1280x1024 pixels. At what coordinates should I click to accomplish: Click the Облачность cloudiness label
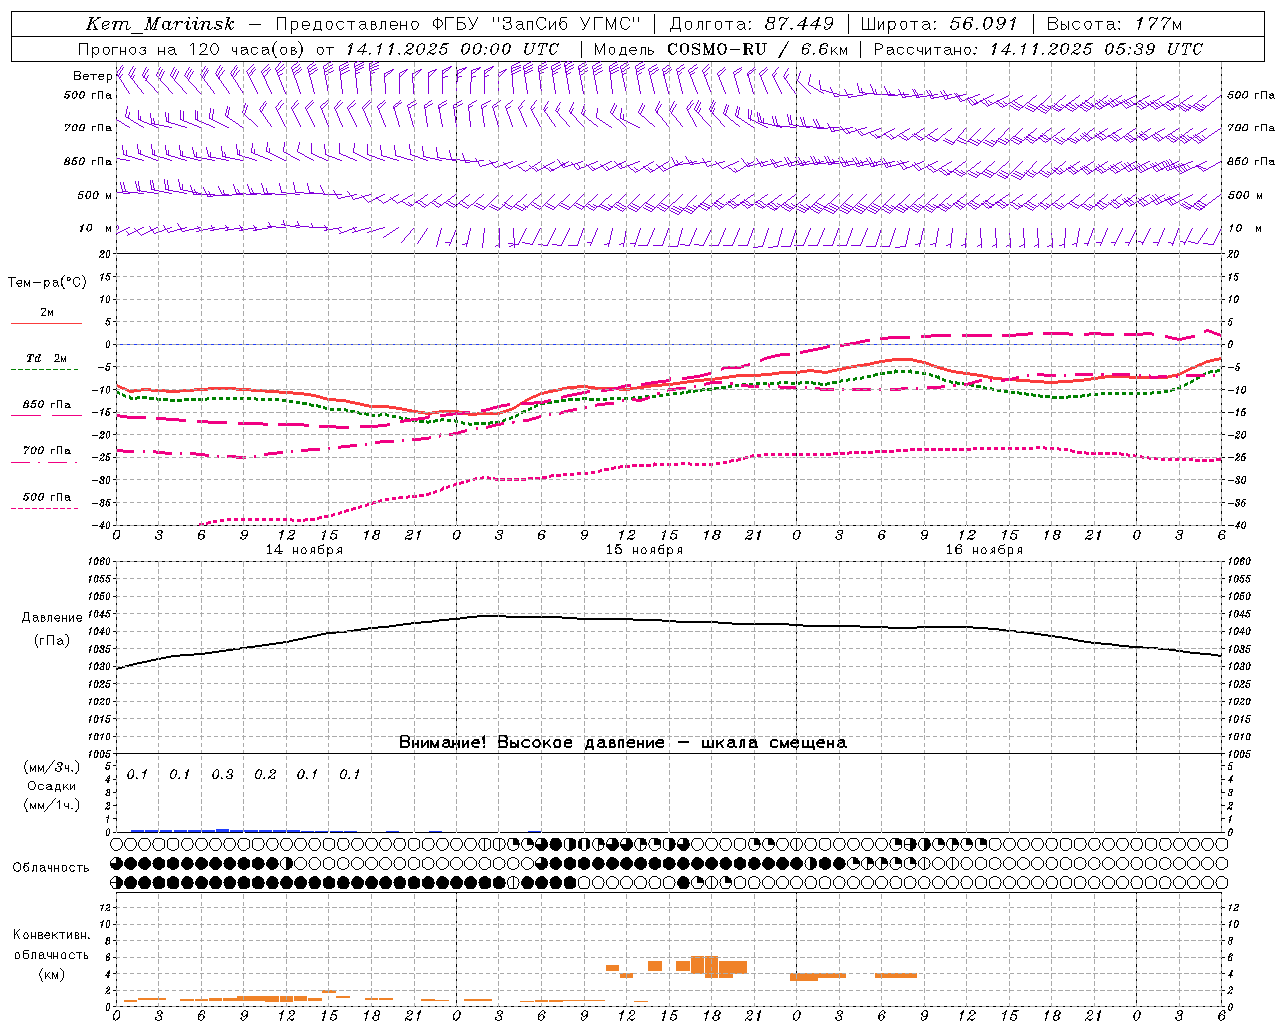[x=51, y=868]
